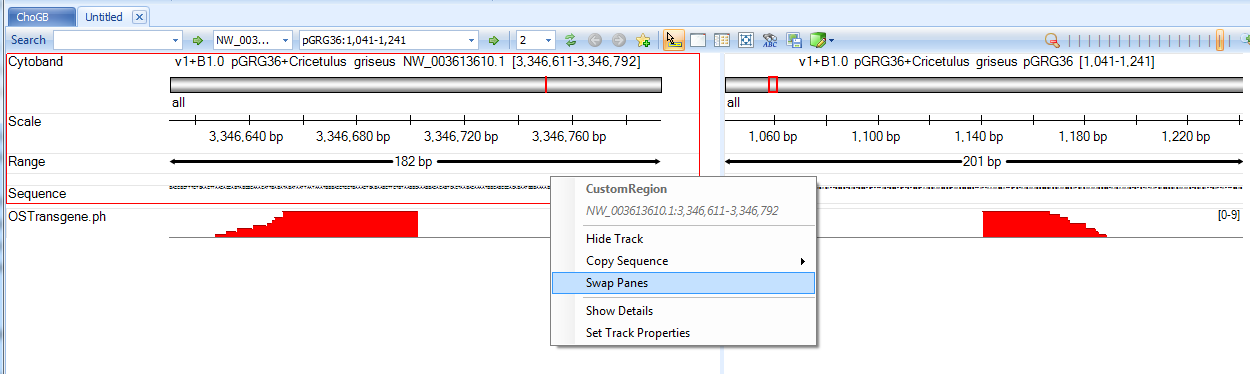
Task: Switch to the Untitled tab
Action: coord(104,17)
